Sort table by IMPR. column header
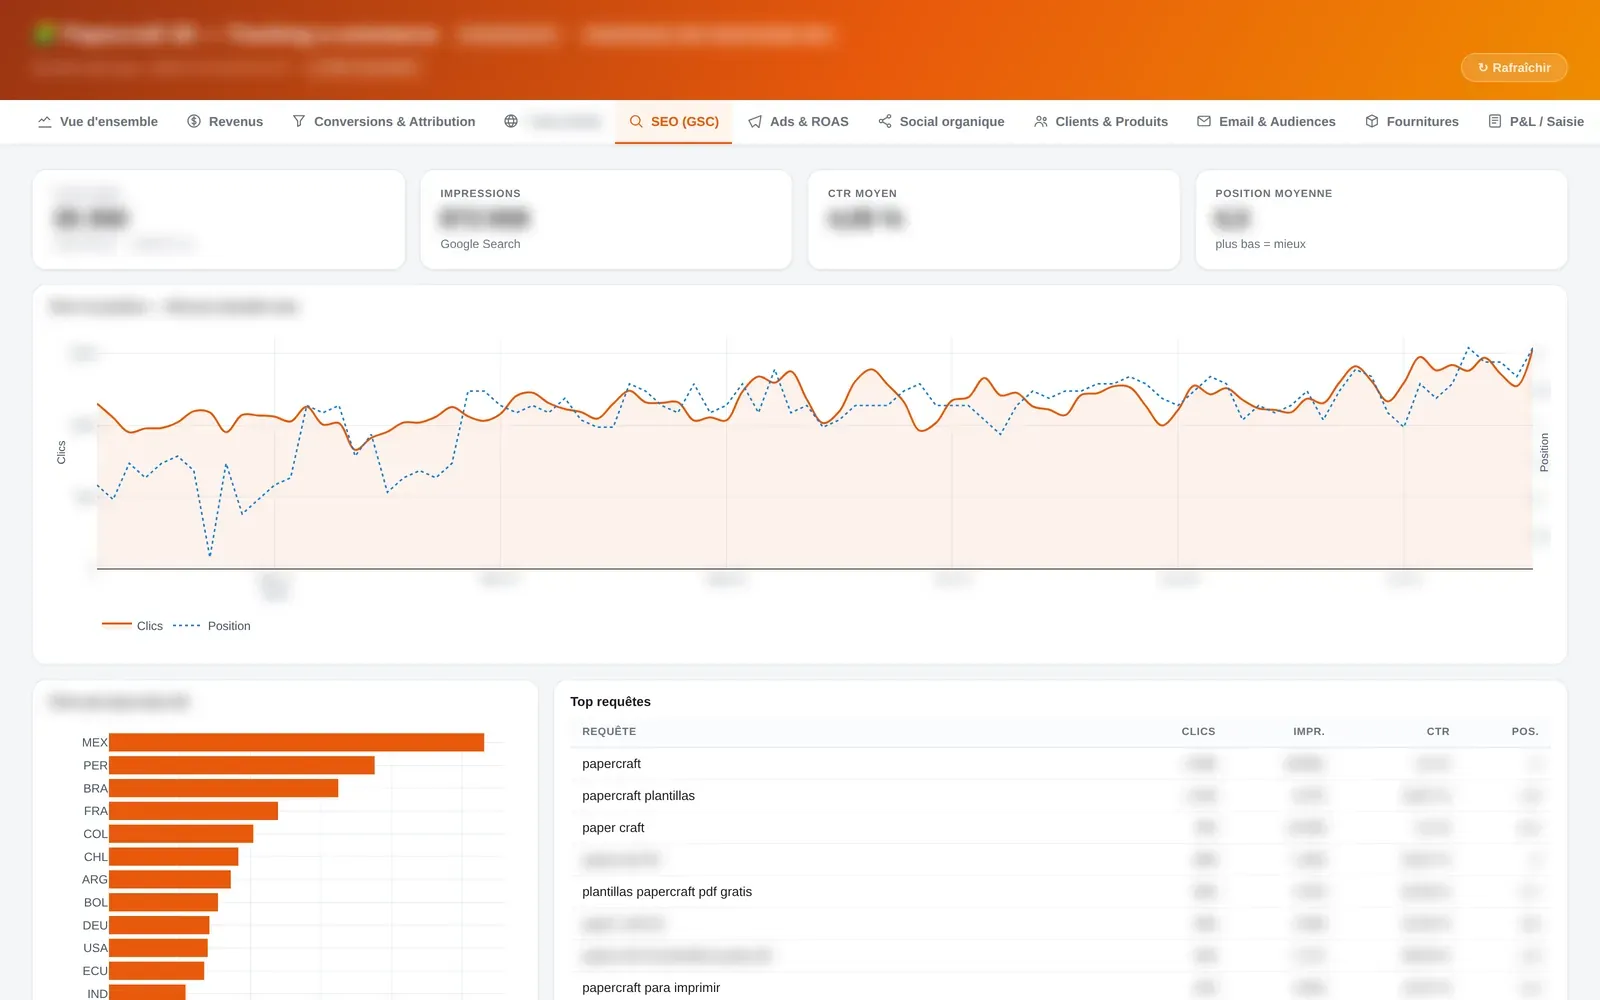This screenshot has height=1000, width=1600. [x=1308, y=732]
